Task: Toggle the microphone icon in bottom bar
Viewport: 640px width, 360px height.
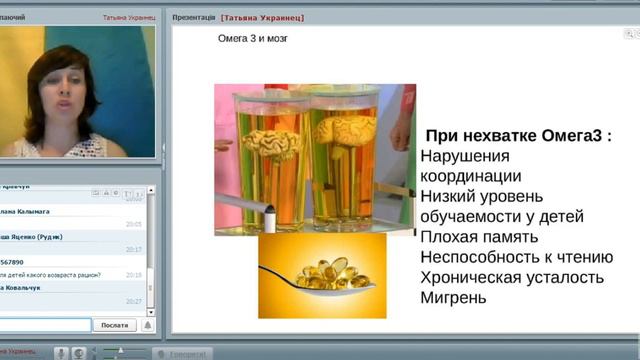Action: pos(61,353)
